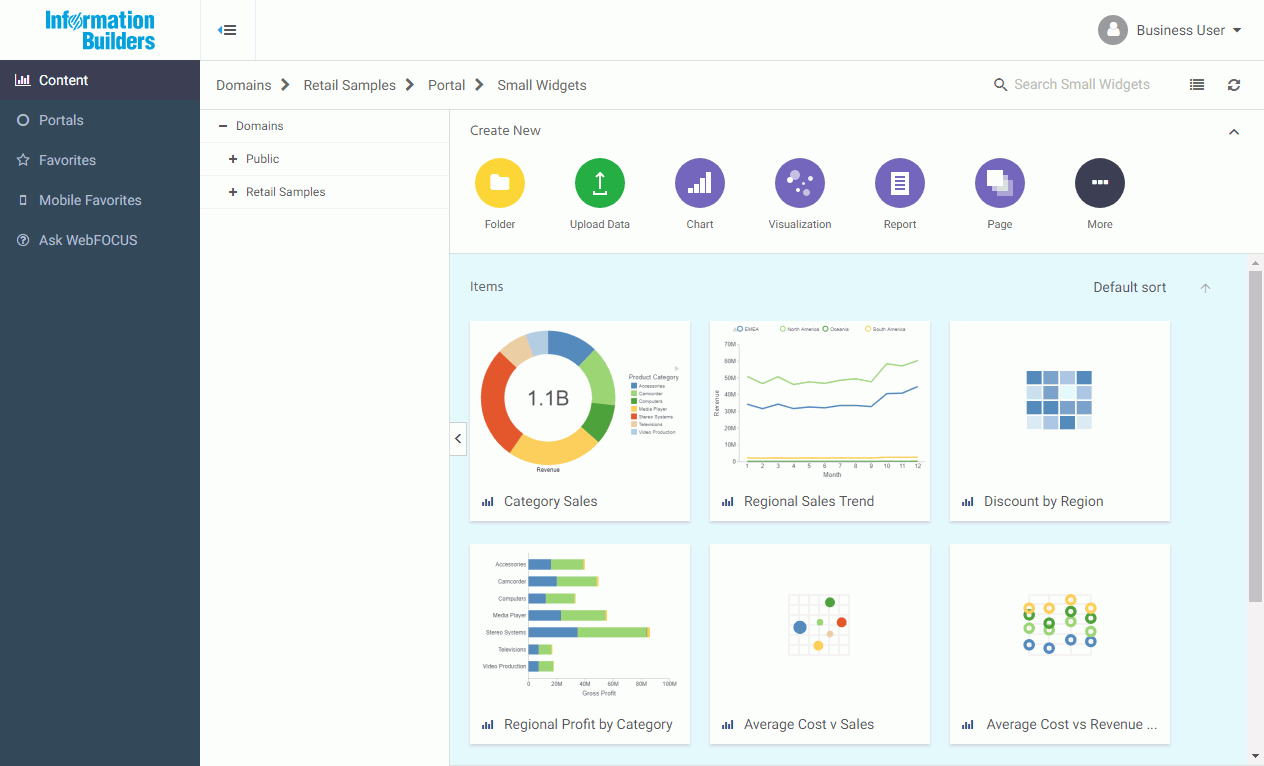The width and height of the screenshot is (1264, 766).
Task: Open the More creation options
Action: click(1100, 184)
